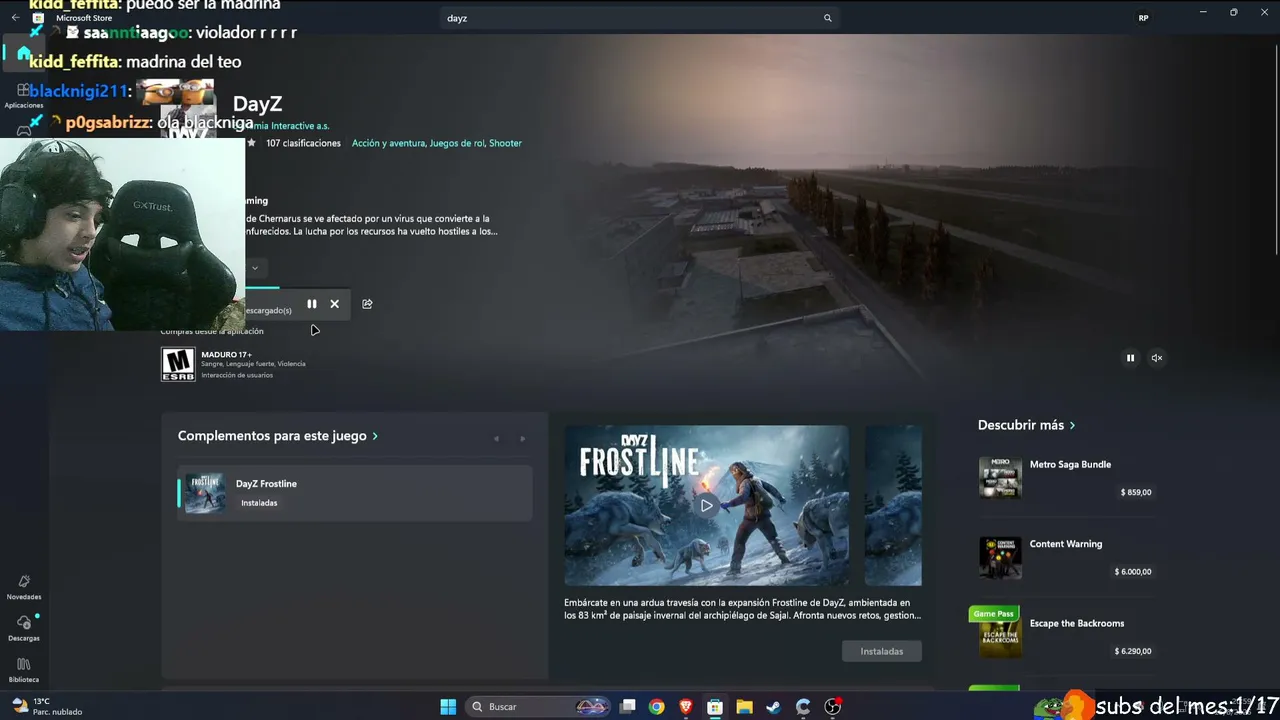Cancel the DayZ download

[335, 304]
